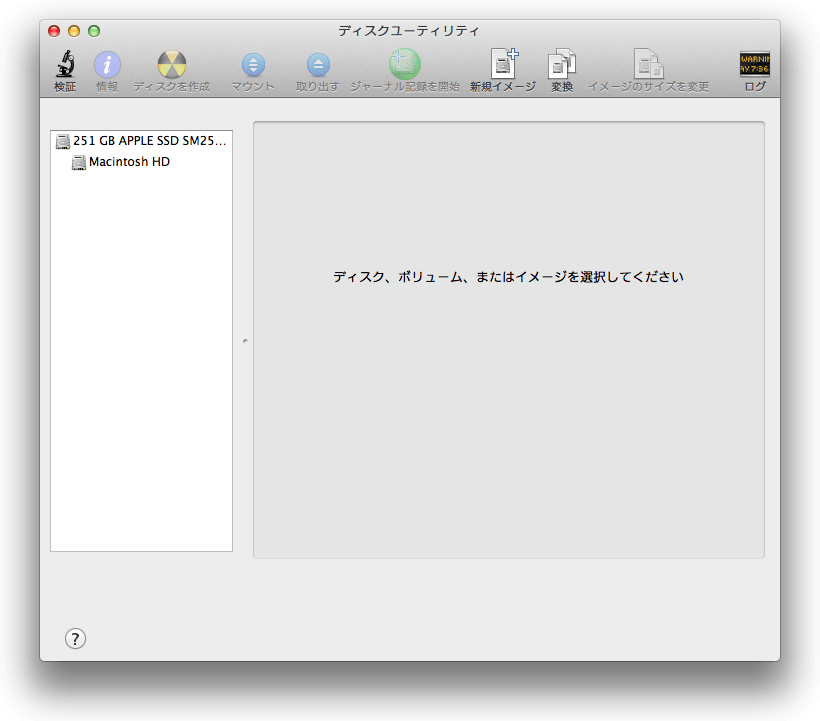
Task: Minimize the window with the yellow button
Action: [74, 31]
